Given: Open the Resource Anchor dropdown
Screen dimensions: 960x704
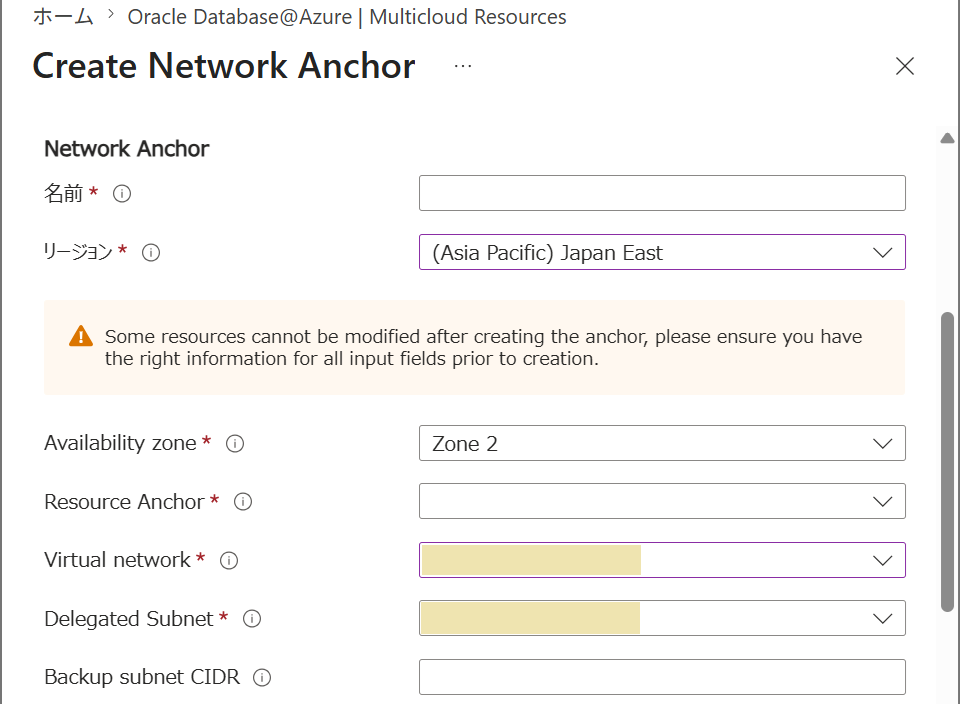Looking at the screenshot, I should [662, 501].
